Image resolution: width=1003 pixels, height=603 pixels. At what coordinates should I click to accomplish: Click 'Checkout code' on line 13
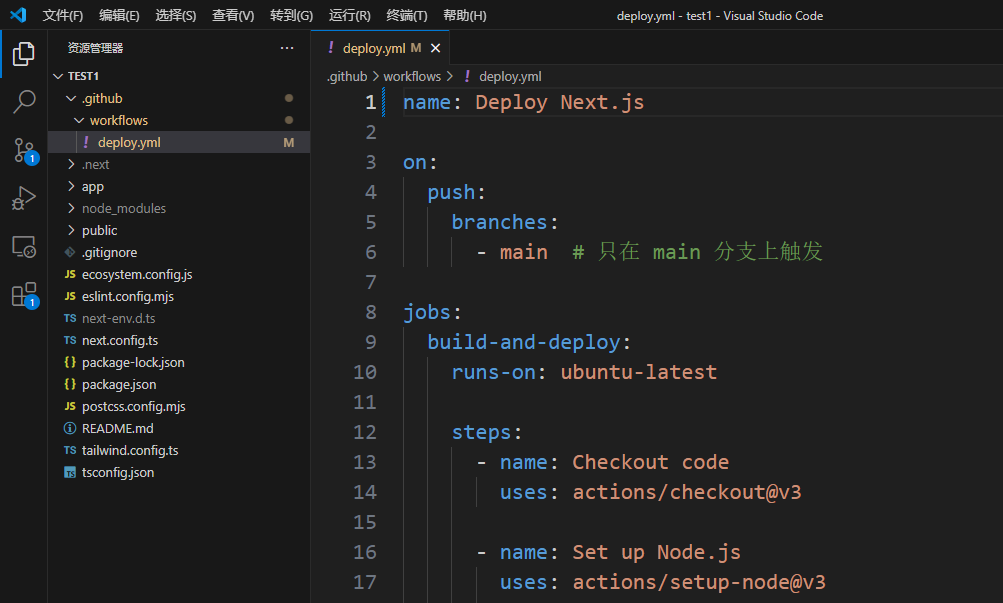click(651, 462)
